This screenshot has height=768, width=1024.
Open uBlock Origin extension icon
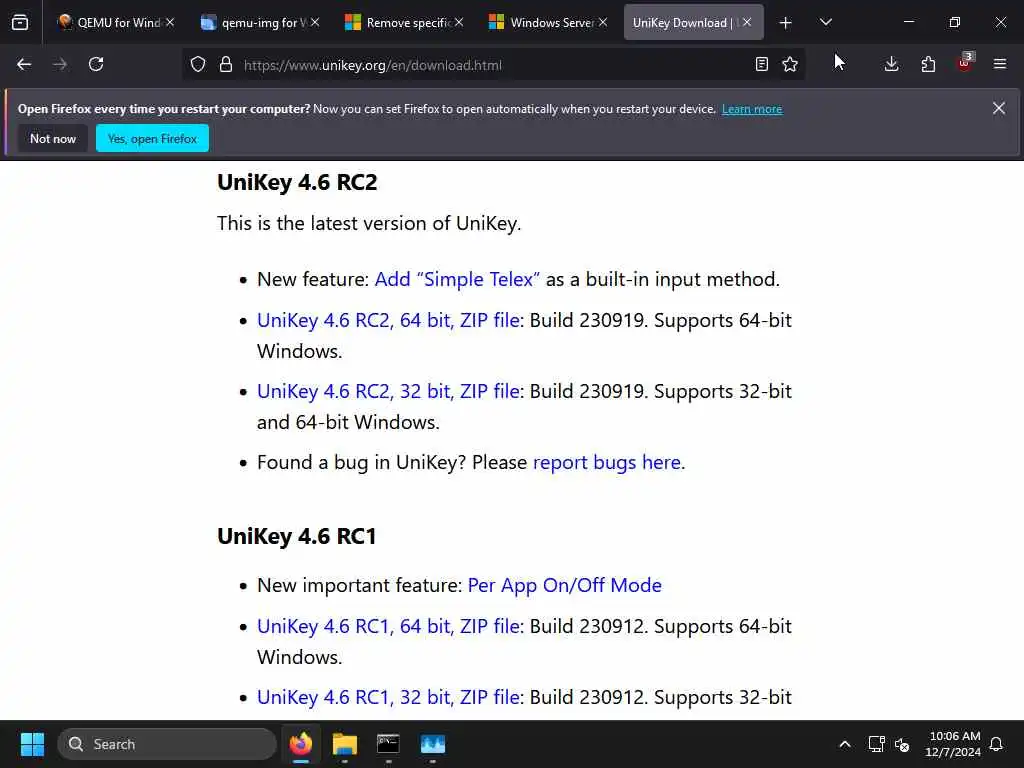965,63
